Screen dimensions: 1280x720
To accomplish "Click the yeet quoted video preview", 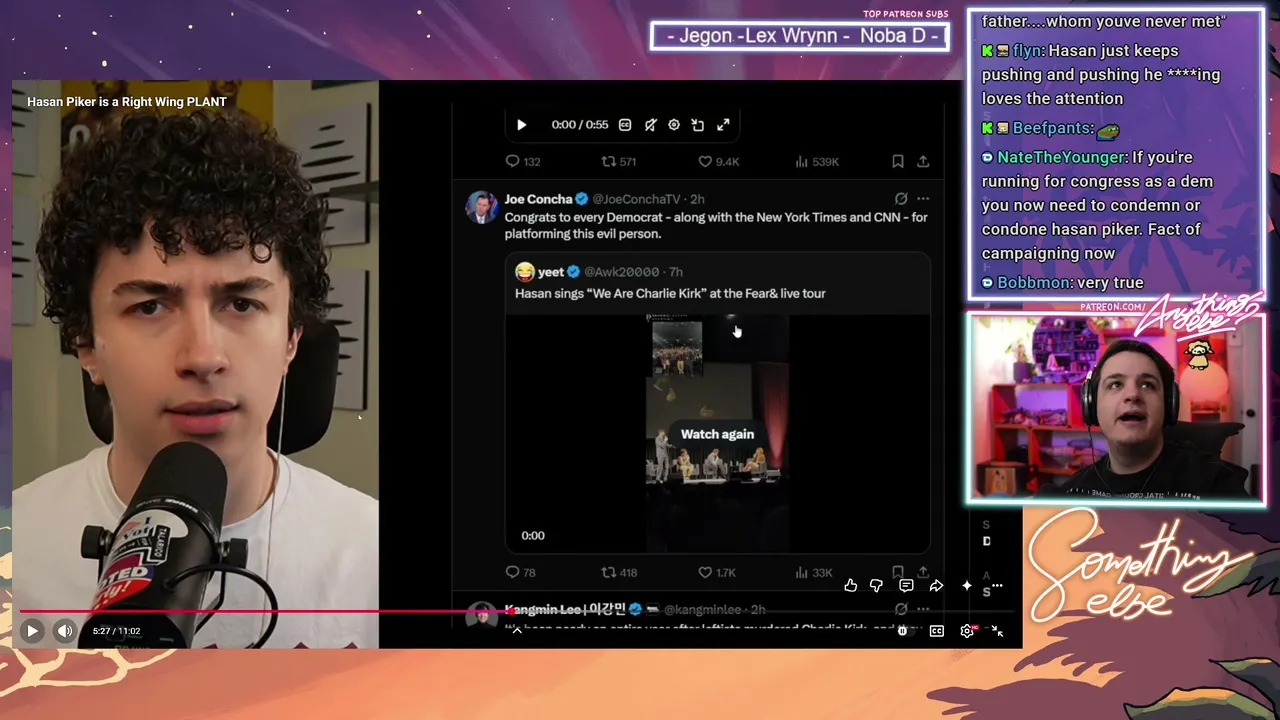I will [x=717, y=433].
